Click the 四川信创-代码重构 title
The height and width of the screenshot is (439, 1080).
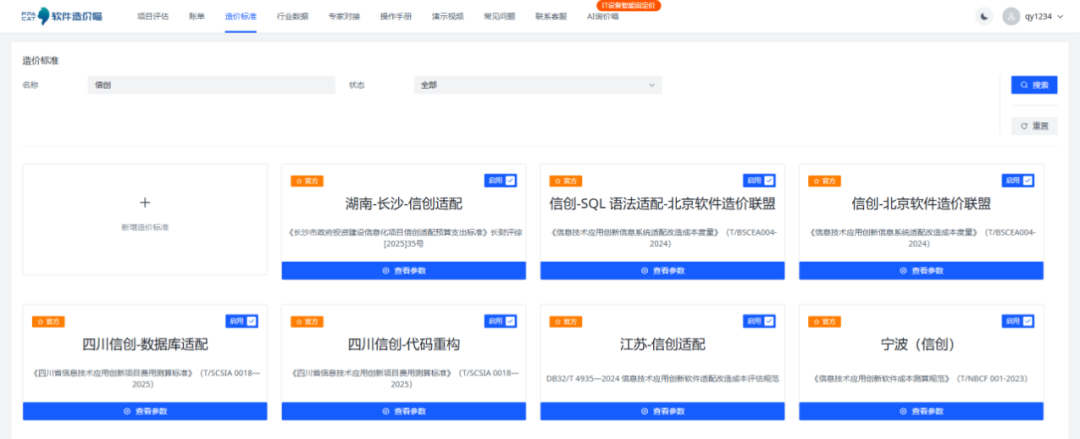404,345
